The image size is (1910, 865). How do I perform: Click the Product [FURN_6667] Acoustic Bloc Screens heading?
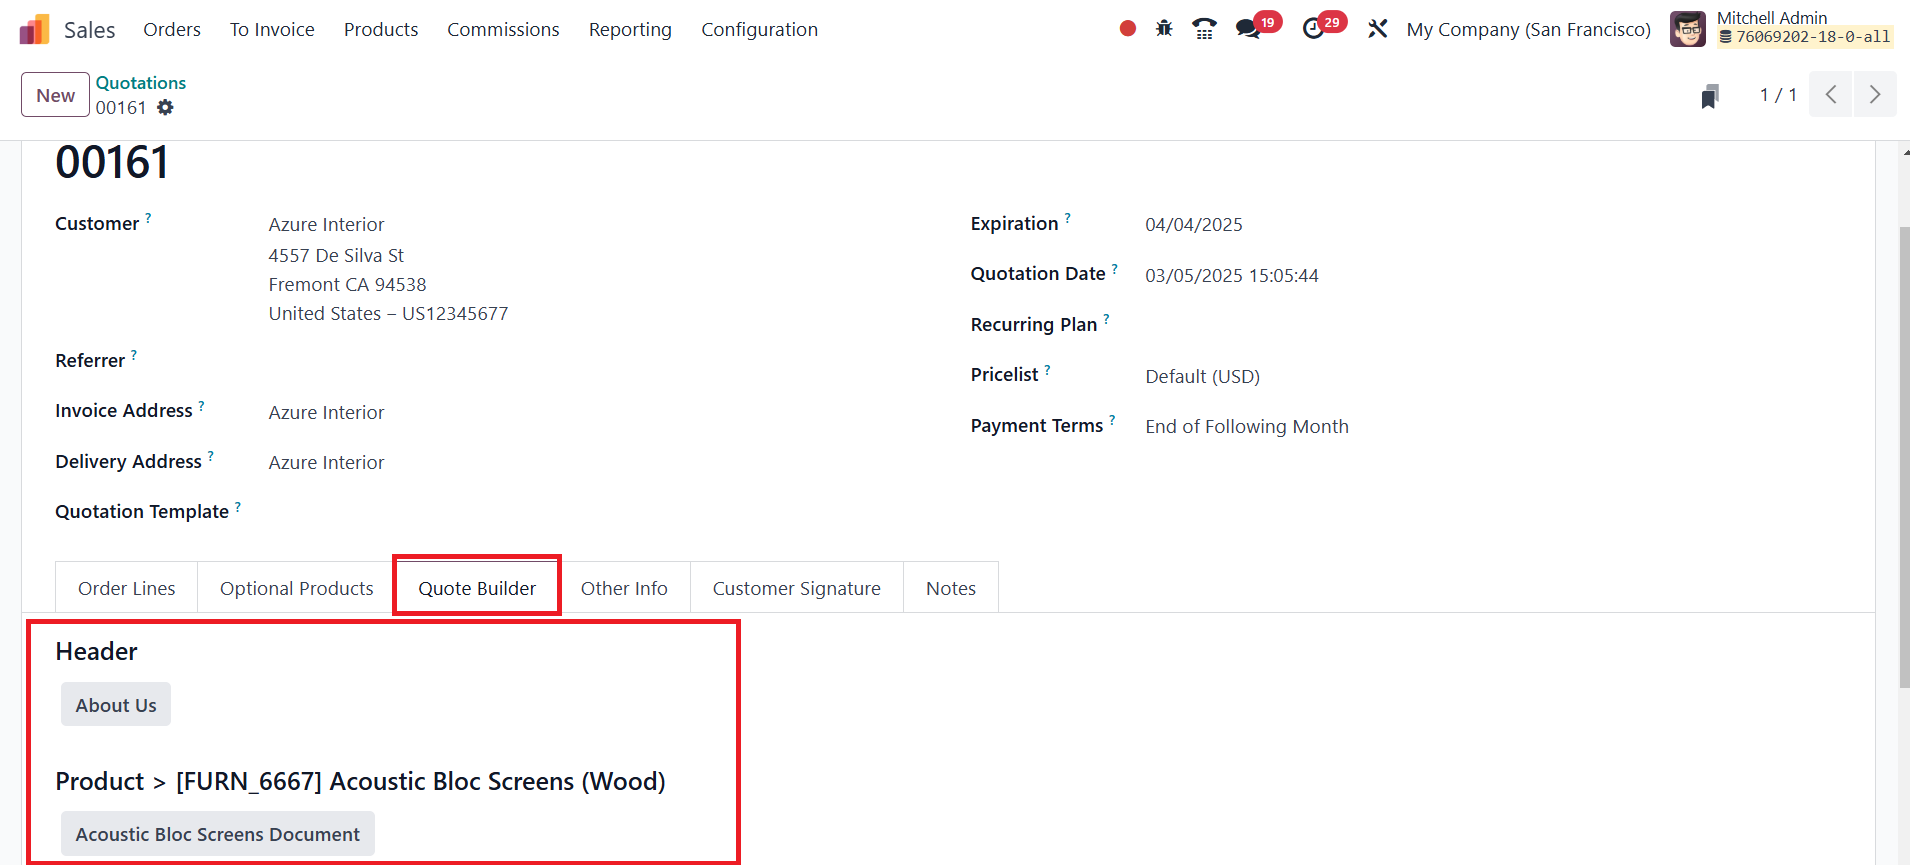pyautogui.click(x=360, y=781)
